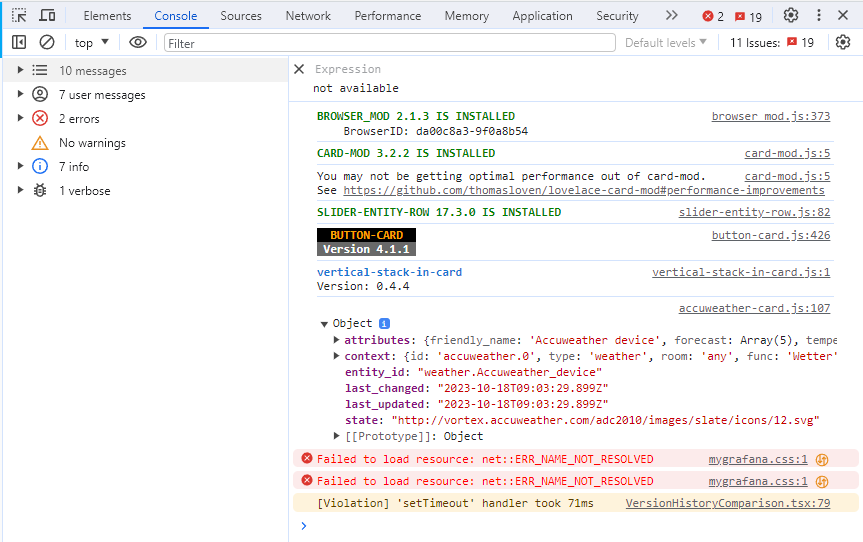Click network request icon on first error
863x542 pixels.
822,459
